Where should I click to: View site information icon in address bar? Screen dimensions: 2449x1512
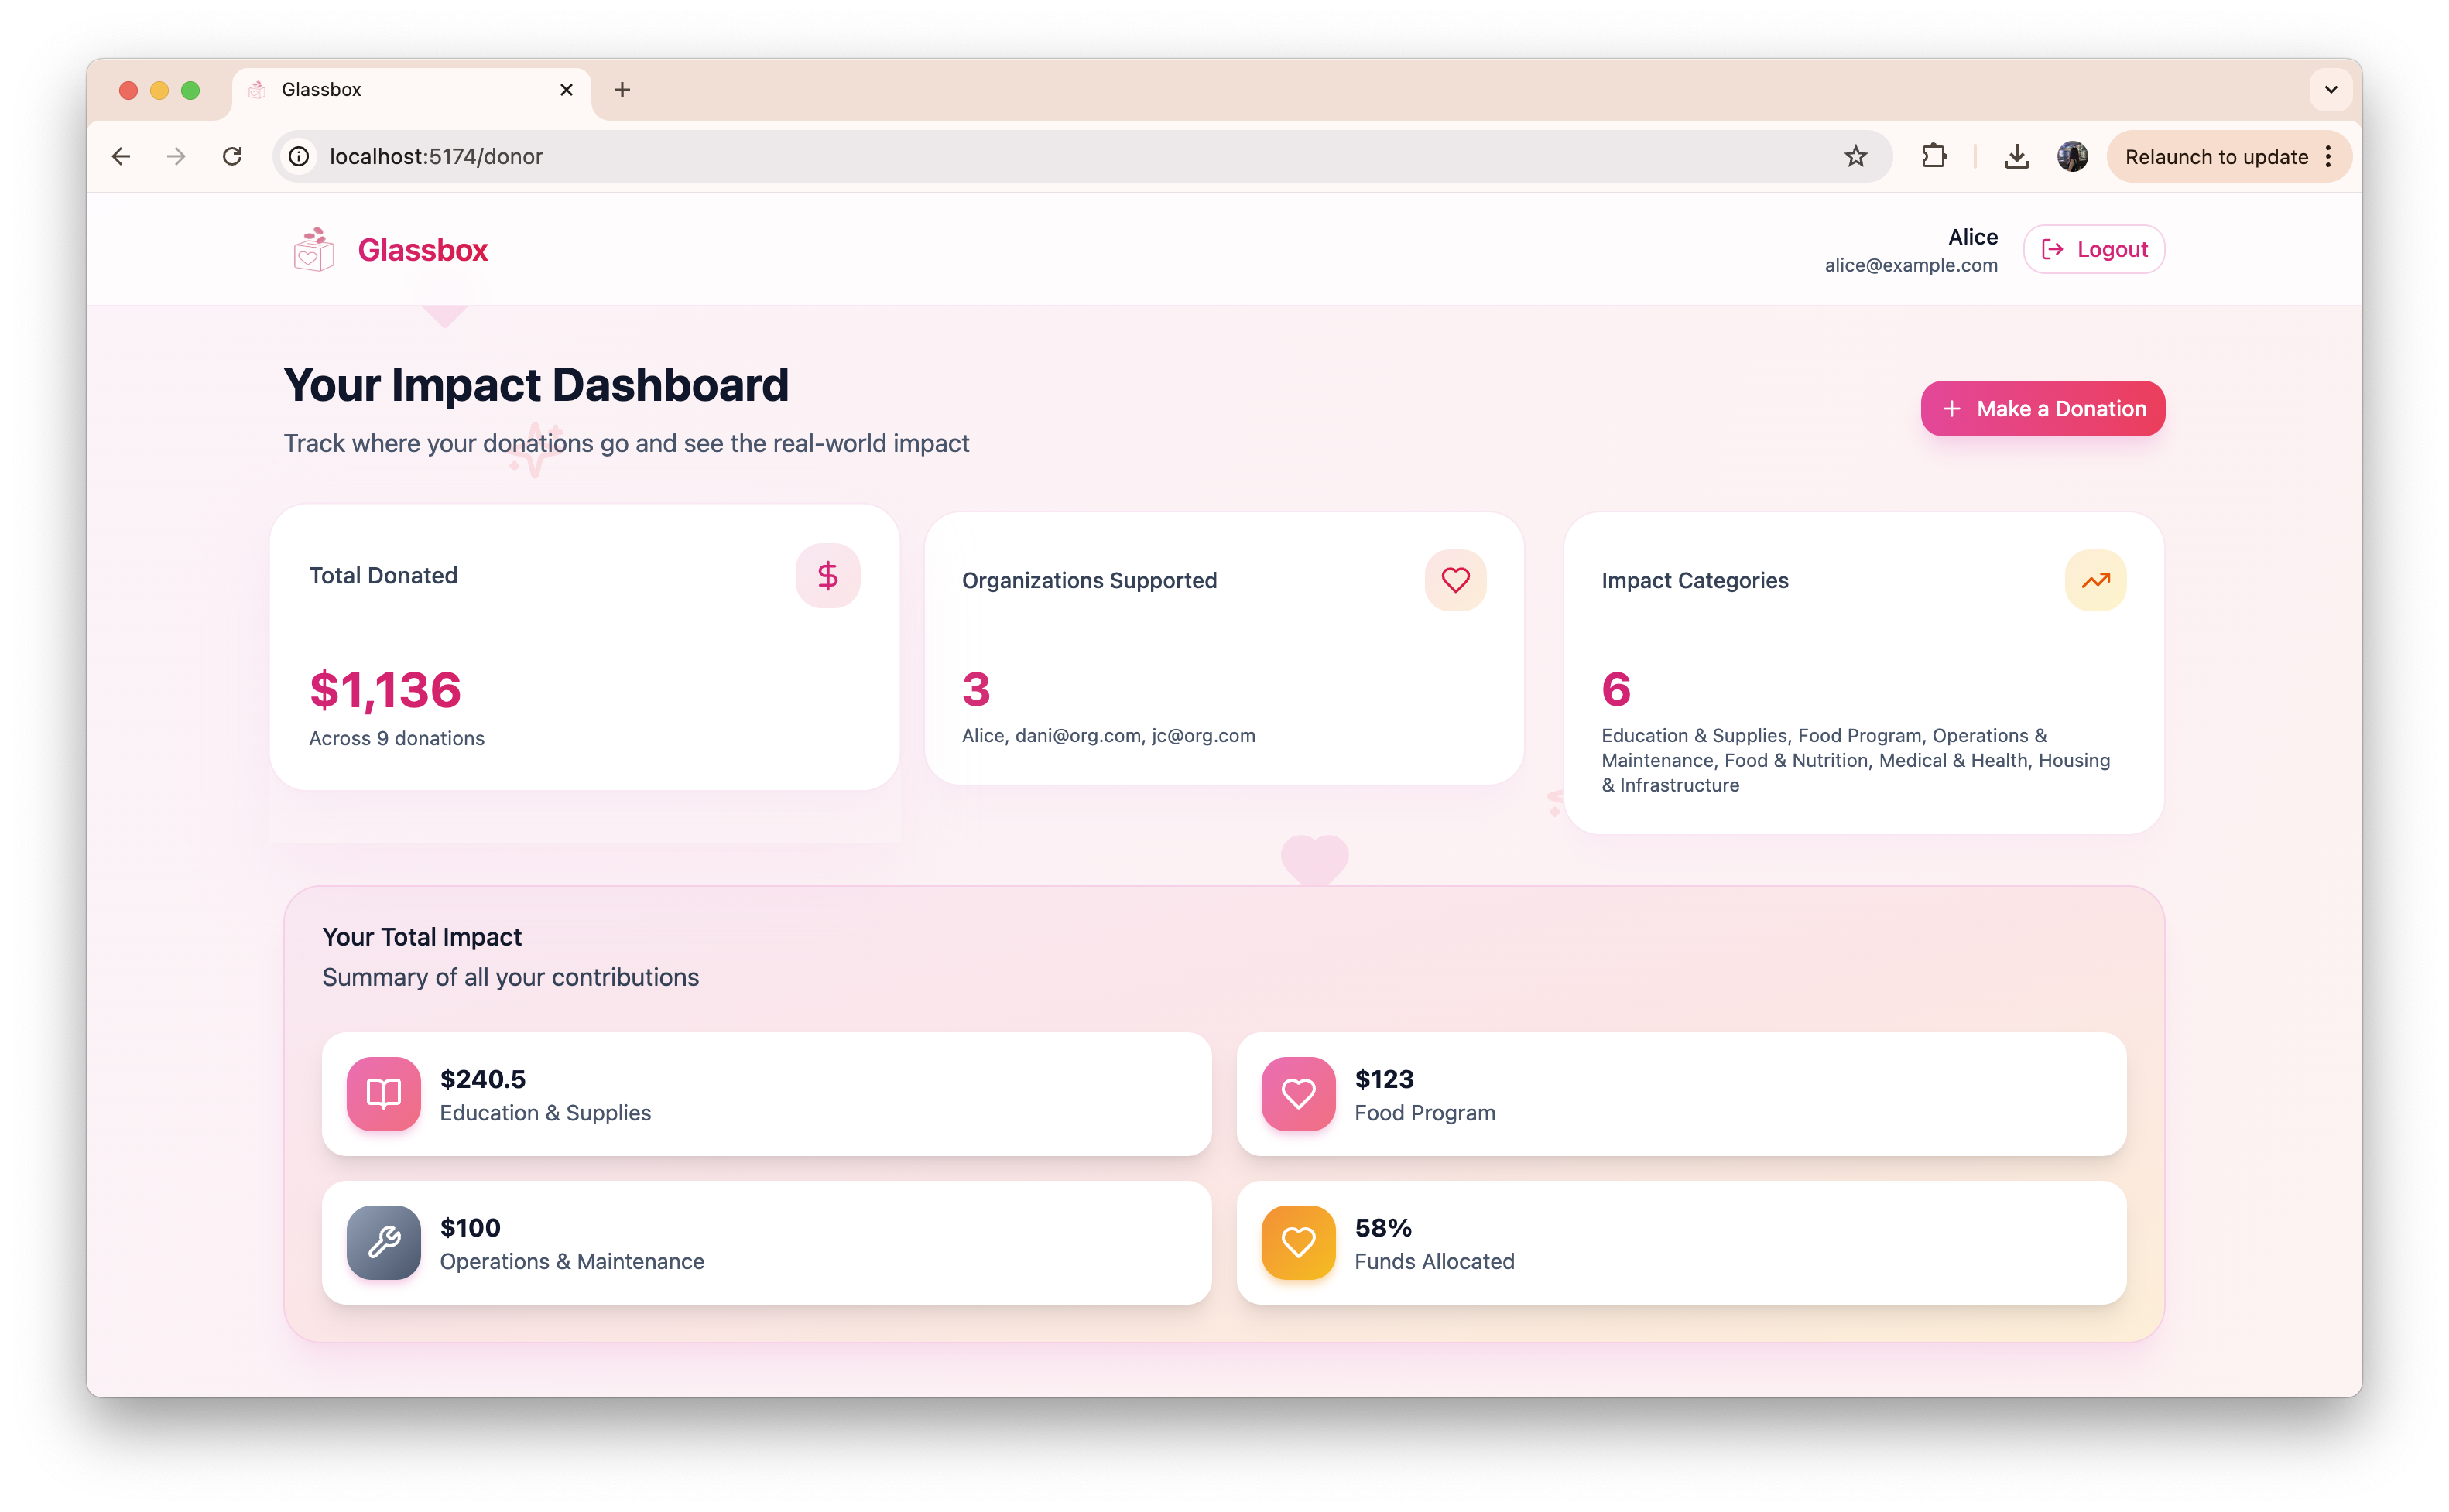click(x=298, y=156)
